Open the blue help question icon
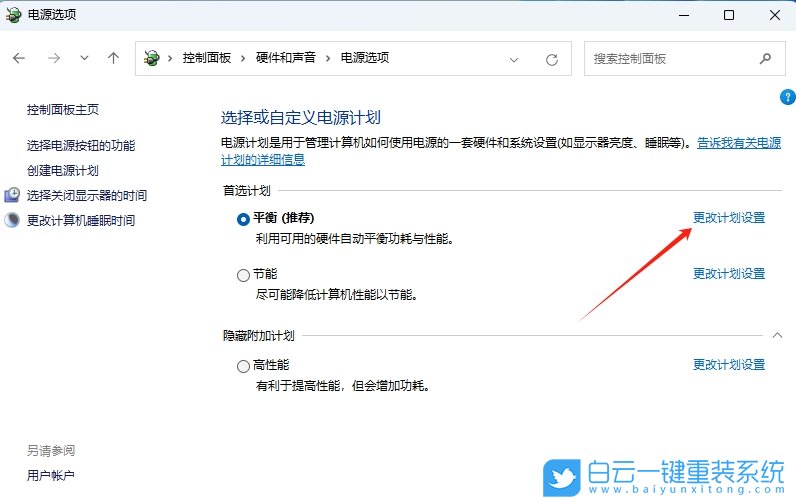Screen dimensions: 796x502 787,96
